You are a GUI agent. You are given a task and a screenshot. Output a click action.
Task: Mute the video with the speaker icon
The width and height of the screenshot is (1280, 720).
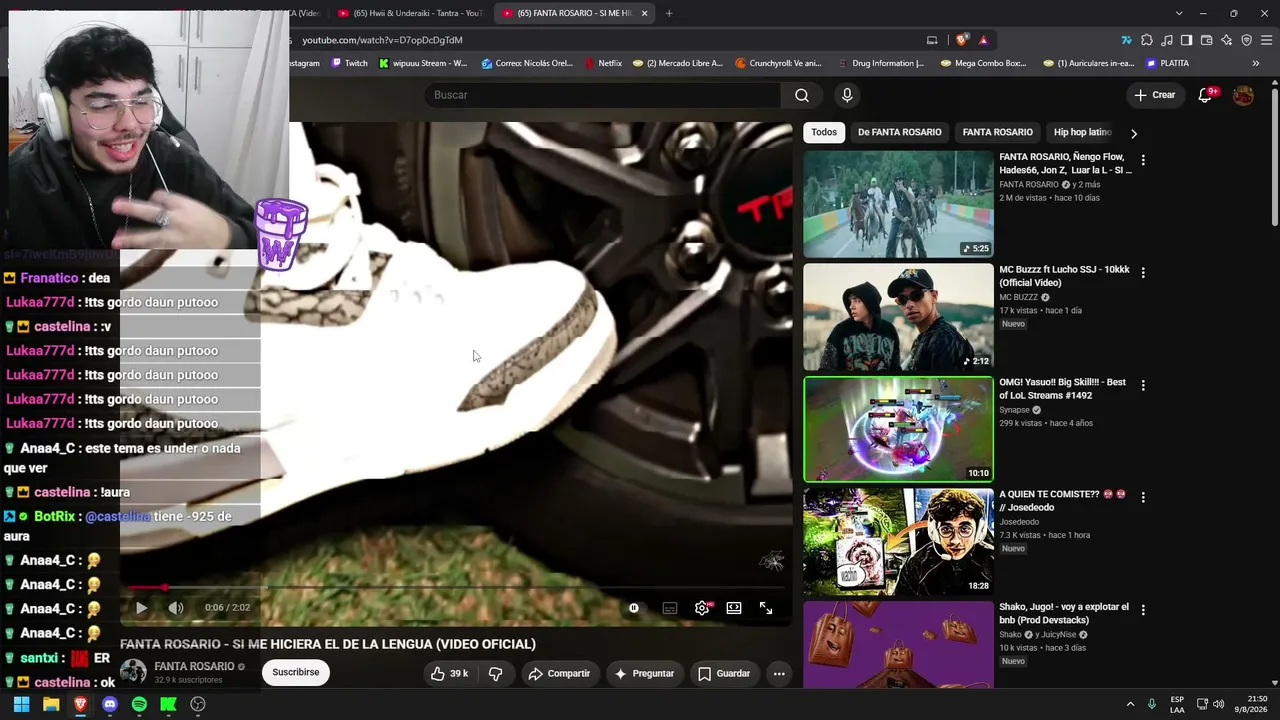coord(176,608)
